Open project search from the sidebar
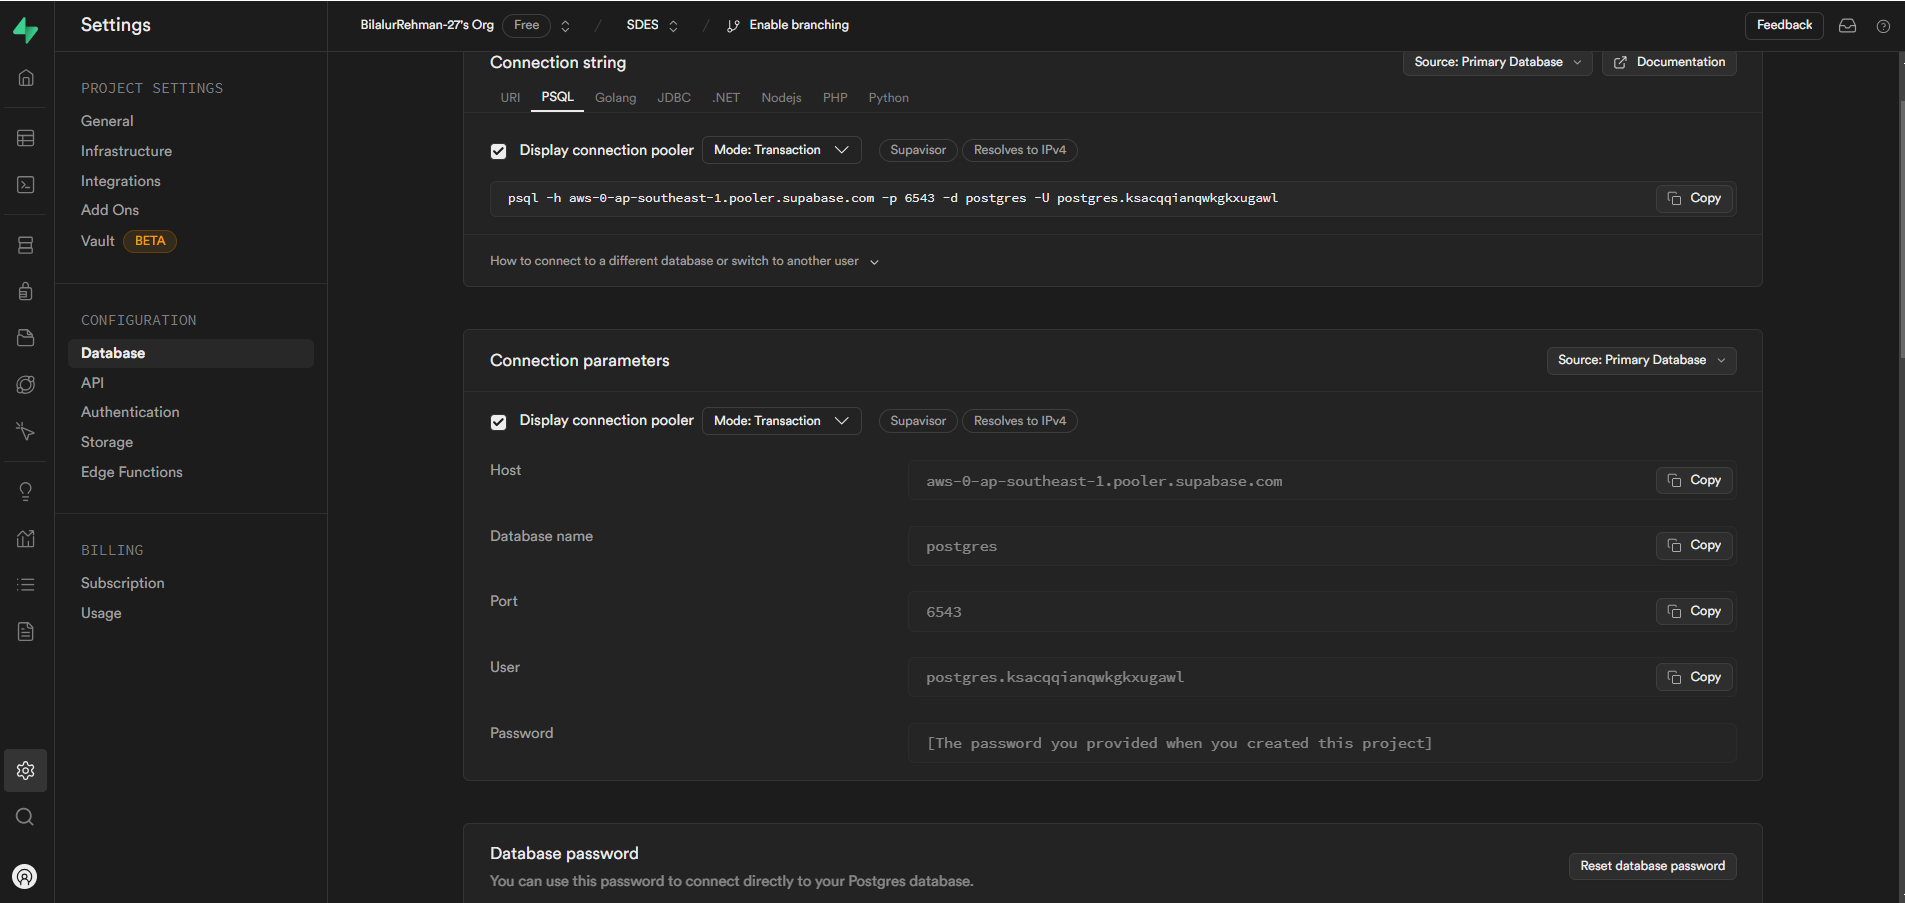 25,817
